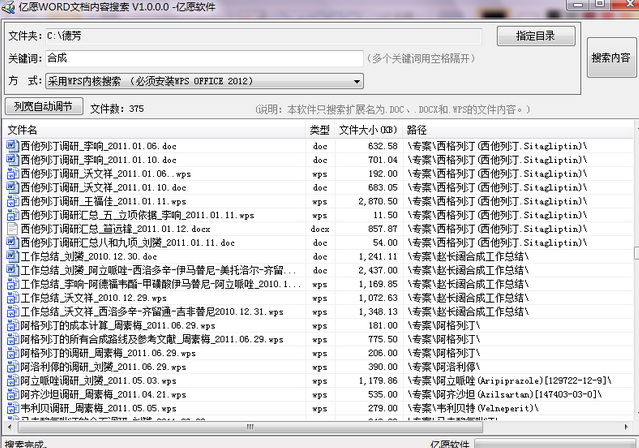This screenshot has height=448, width=639.
Task: Click type cell docx
Action: 320,229
